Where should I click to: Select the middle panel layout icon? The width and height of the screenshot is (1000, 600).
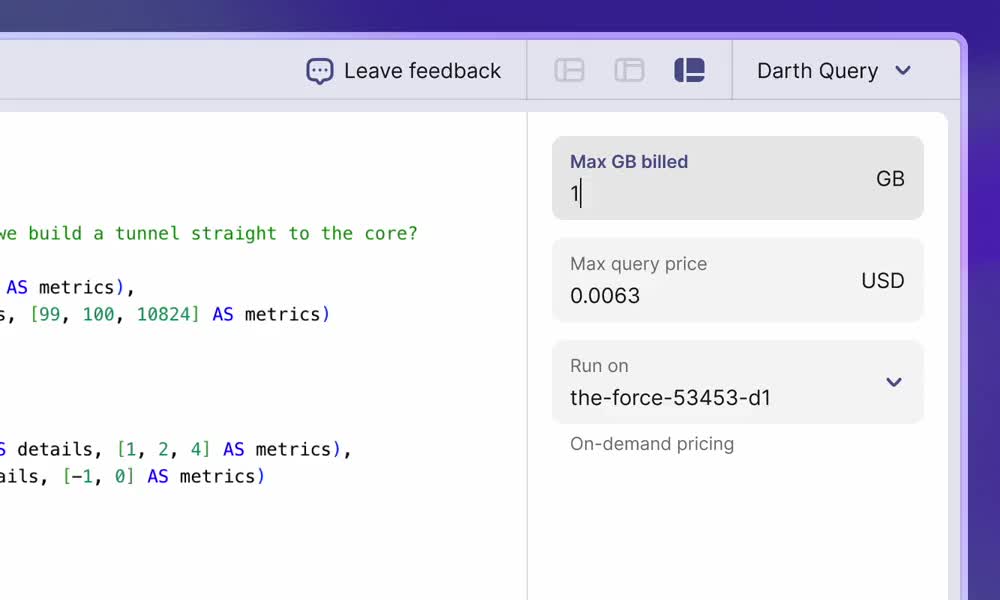(x=629, y=70)
